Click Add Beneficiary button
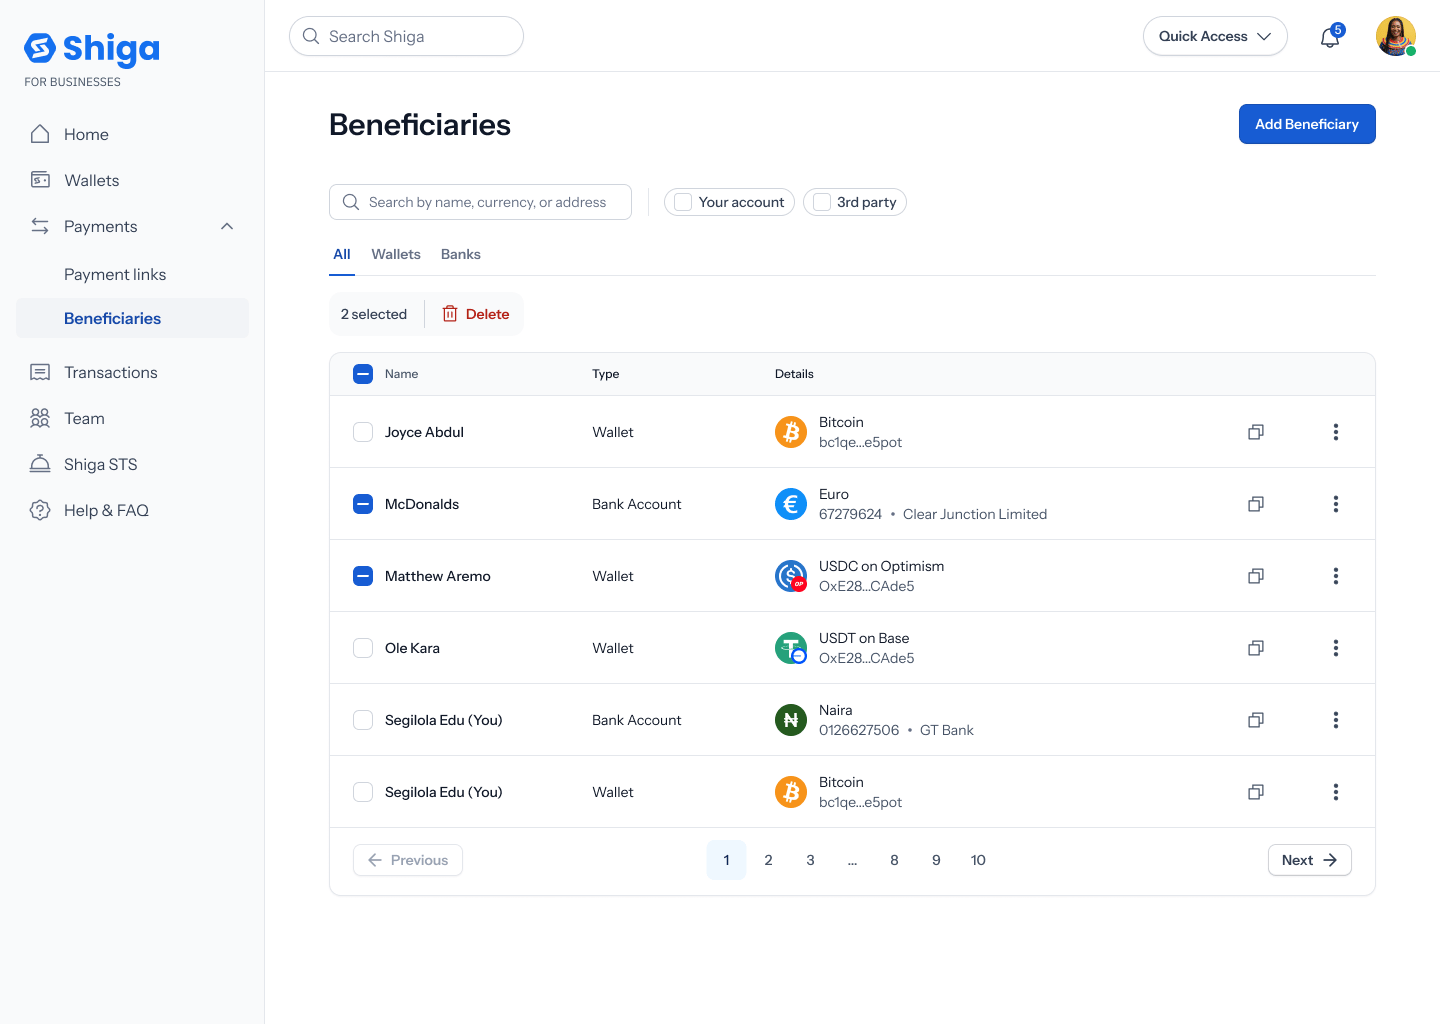This screenshot has width=1440, height=1024. [1307, 124]
